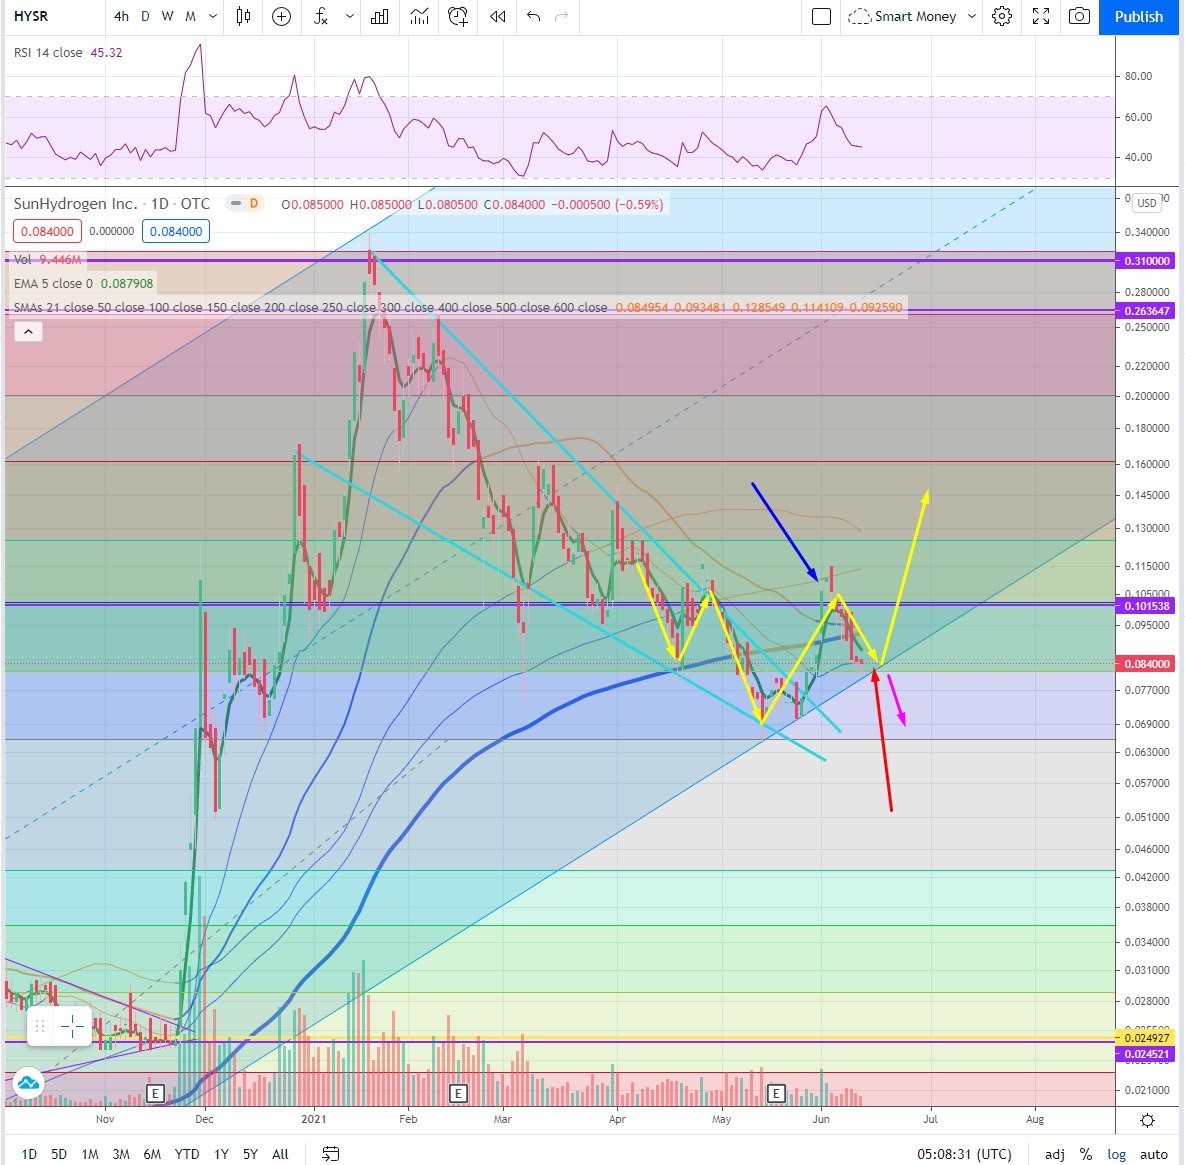The width and height of the screenshot is (1185, 1165).
Task: Set range to 3M
Action: 121,1154
